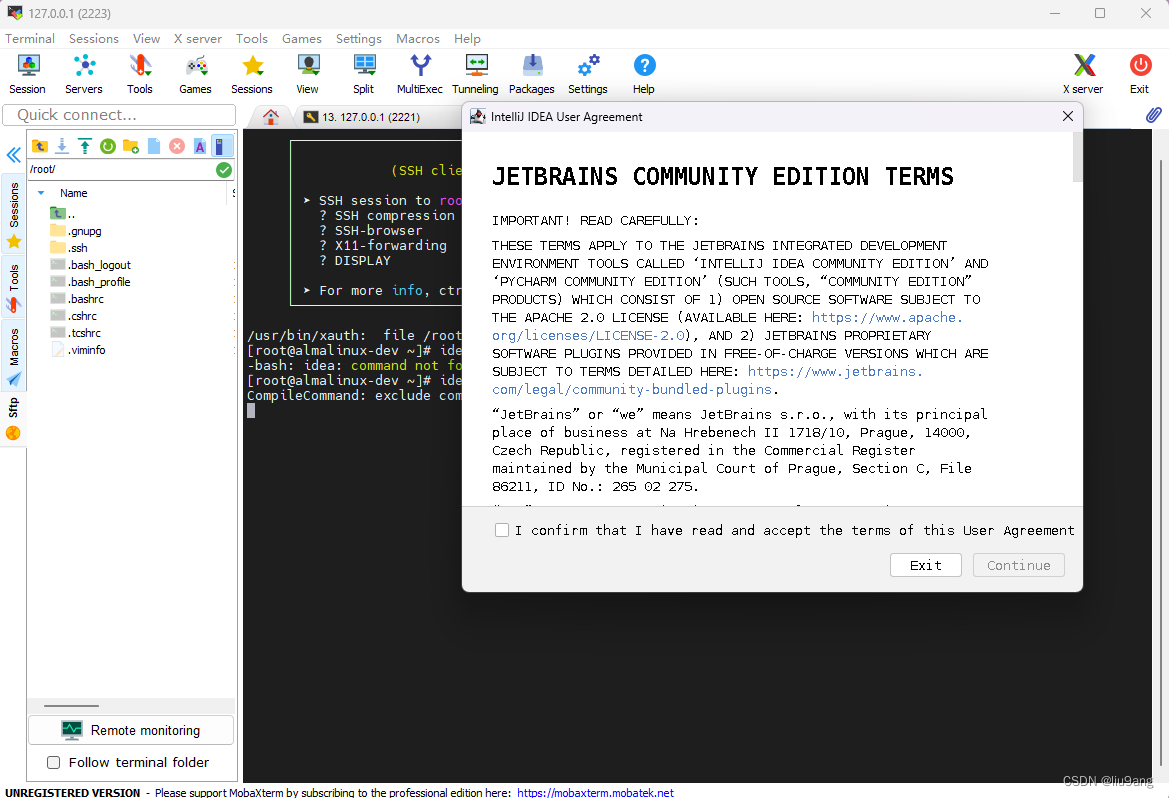Launch the MultiExec mode icon
This screenshot has width=1169, height=798.
coord(420,74)
